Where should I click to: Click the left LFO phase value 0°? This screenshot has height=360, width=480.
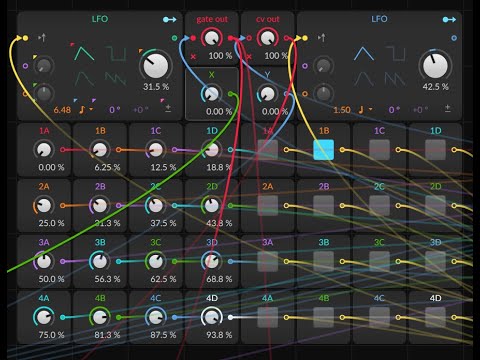tap(114, 110)
